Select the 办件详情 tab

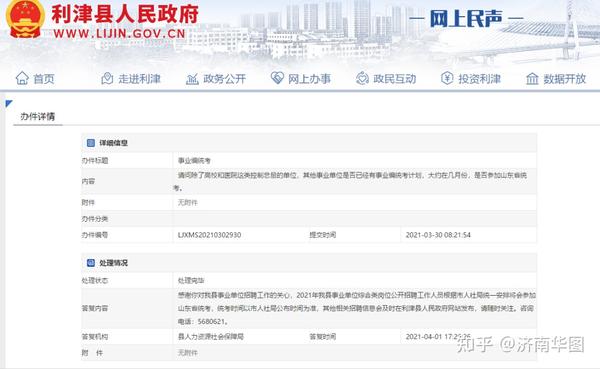point(38,116)
